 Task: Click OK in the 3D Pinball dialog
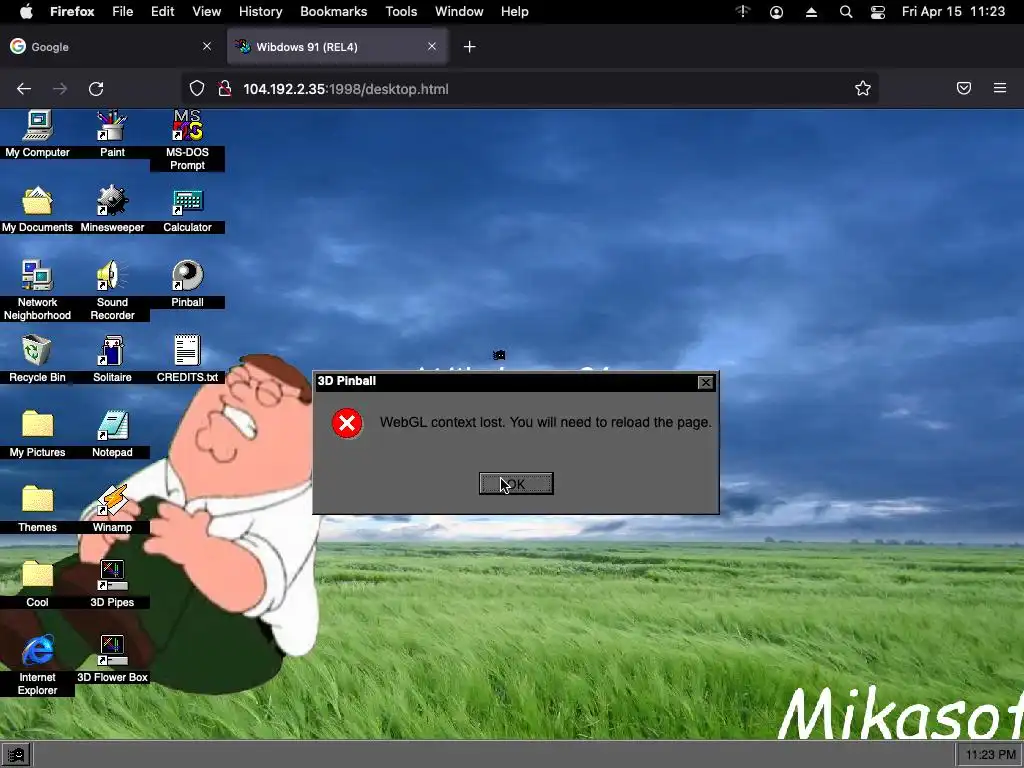[x=516, y=484]
